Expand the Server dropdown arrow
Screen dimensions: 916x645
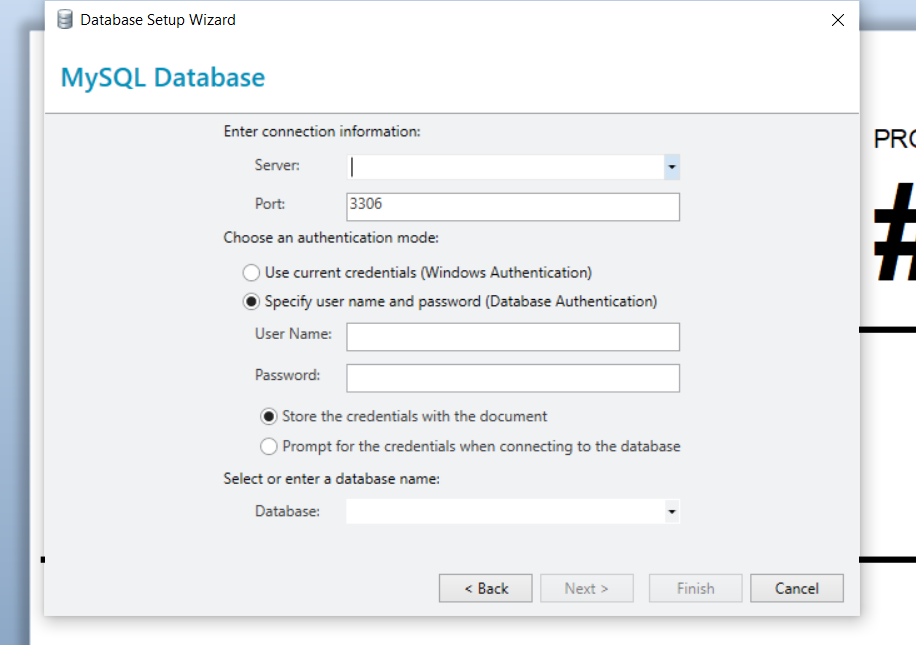click(x=672, y=167)
